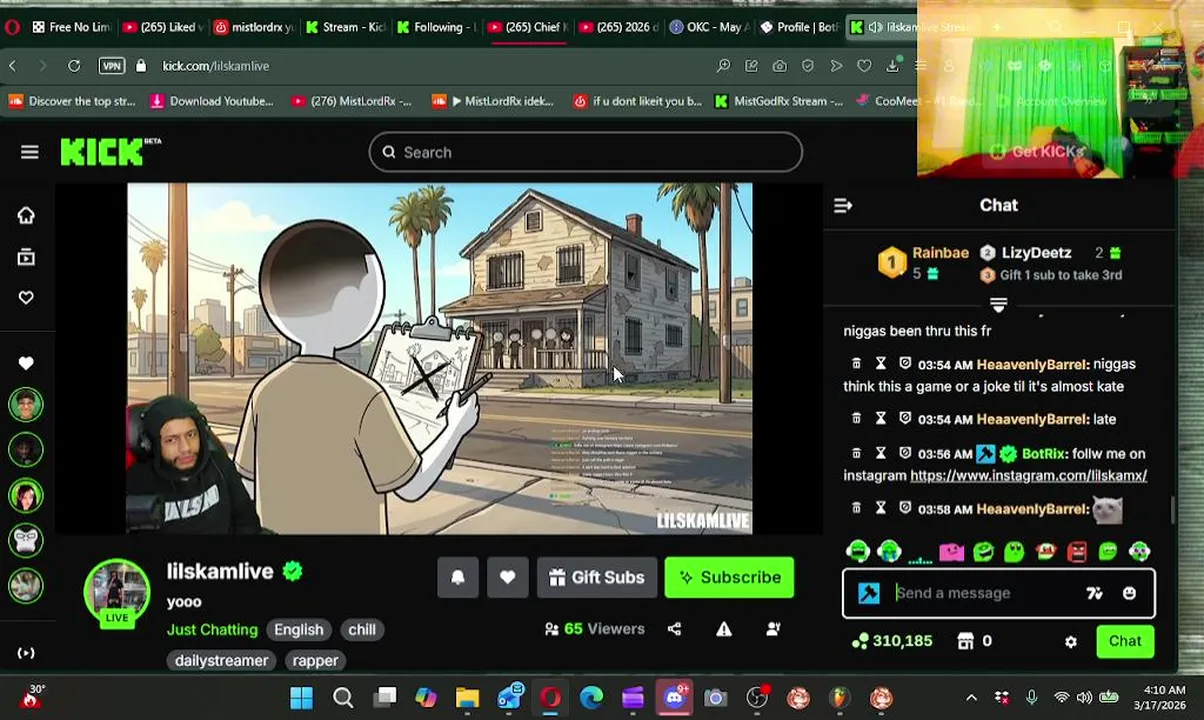
Task: Click BotRix username in chat
Action: (x=1043, y=454)
